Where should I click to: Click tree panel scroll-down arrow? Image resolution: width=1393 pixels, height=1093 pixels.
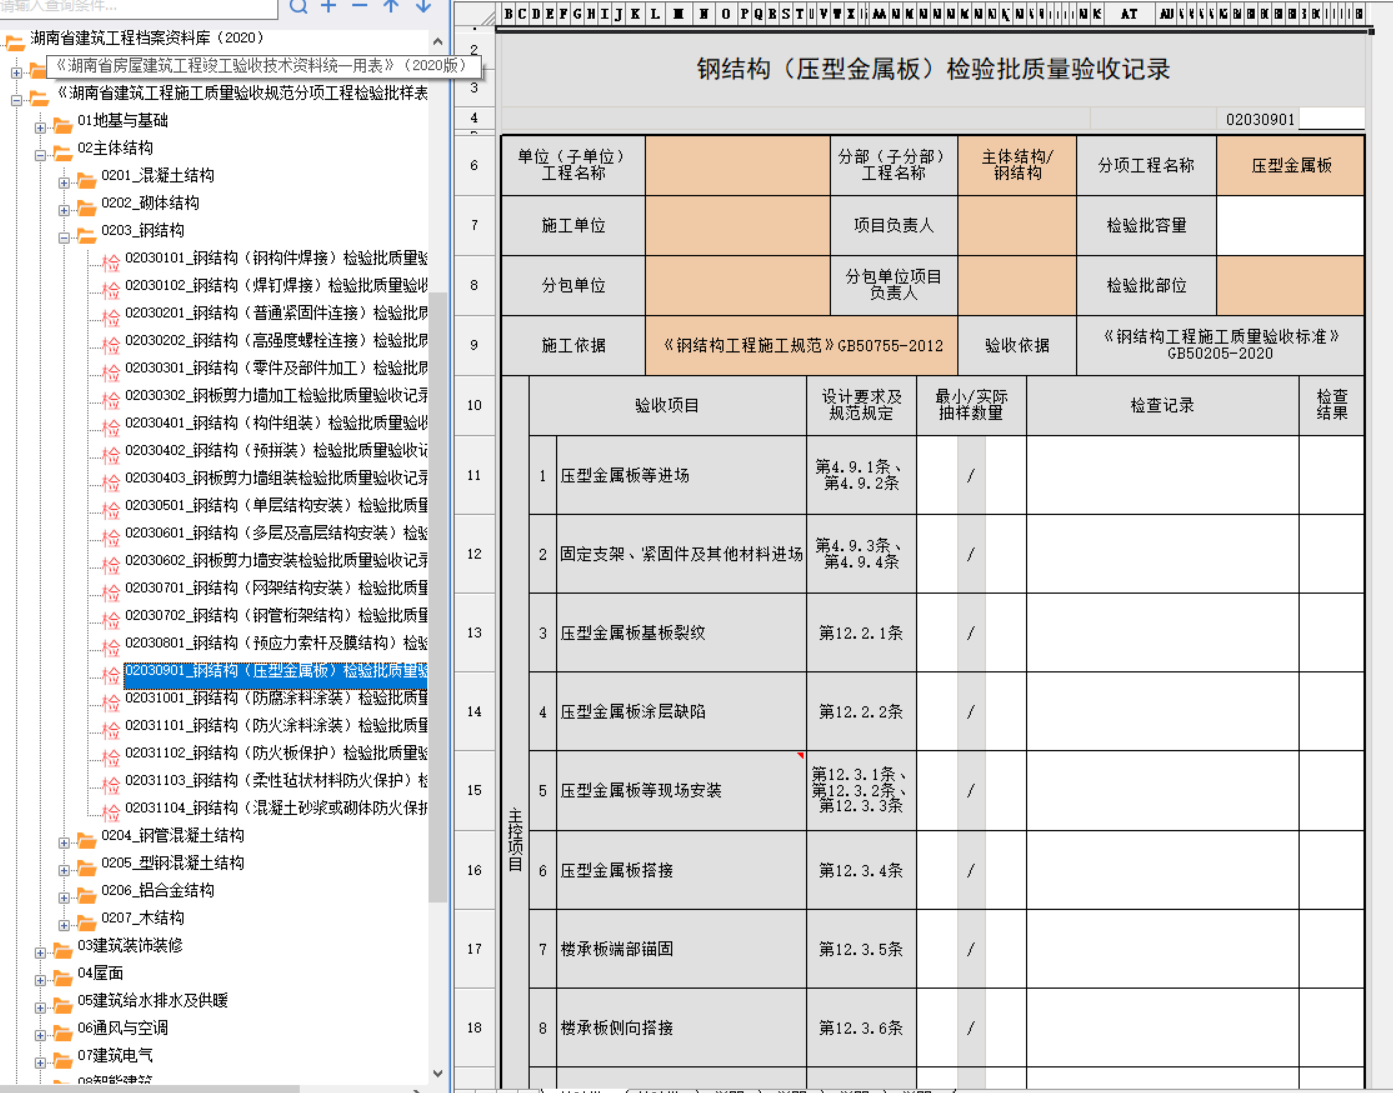438,1073
